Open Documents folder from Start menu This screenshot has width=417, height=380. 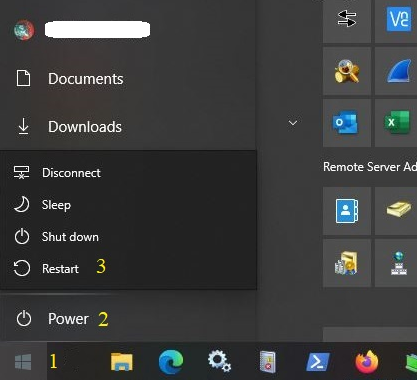click(128, 79)
